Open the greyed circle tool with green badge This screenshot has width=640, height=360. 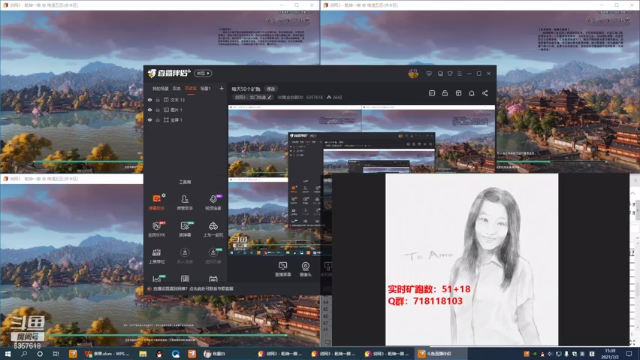(x=213, y=256)
